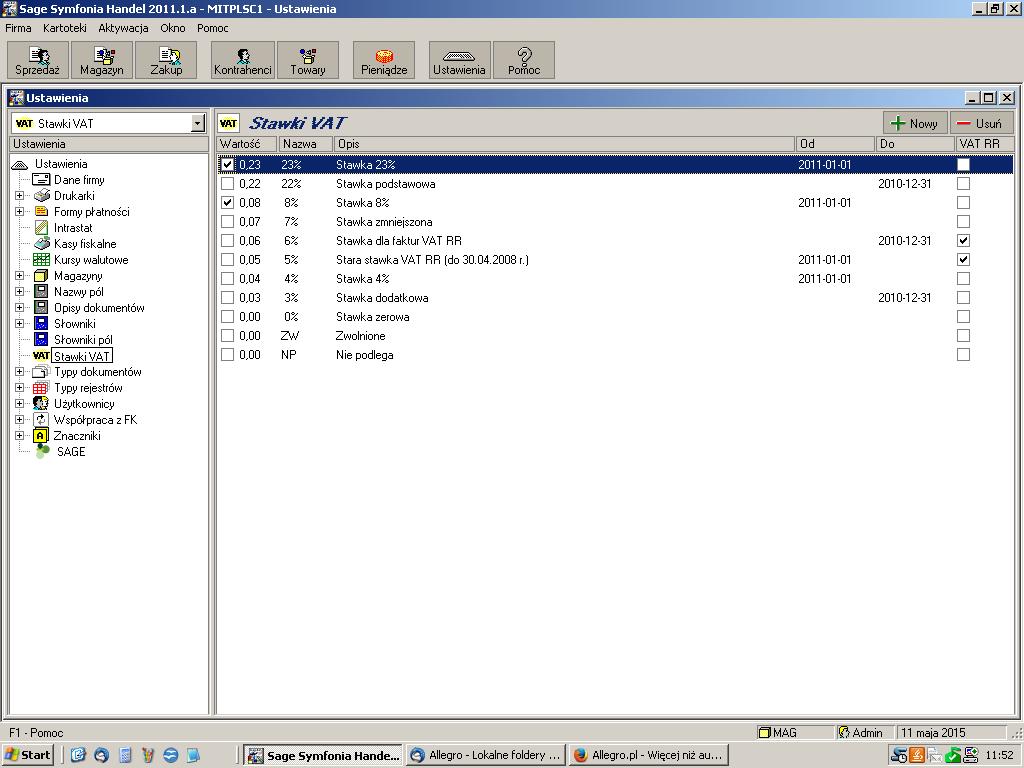
Task: Expand the Znaczniki tree branch
Action: tap(20, 436)
